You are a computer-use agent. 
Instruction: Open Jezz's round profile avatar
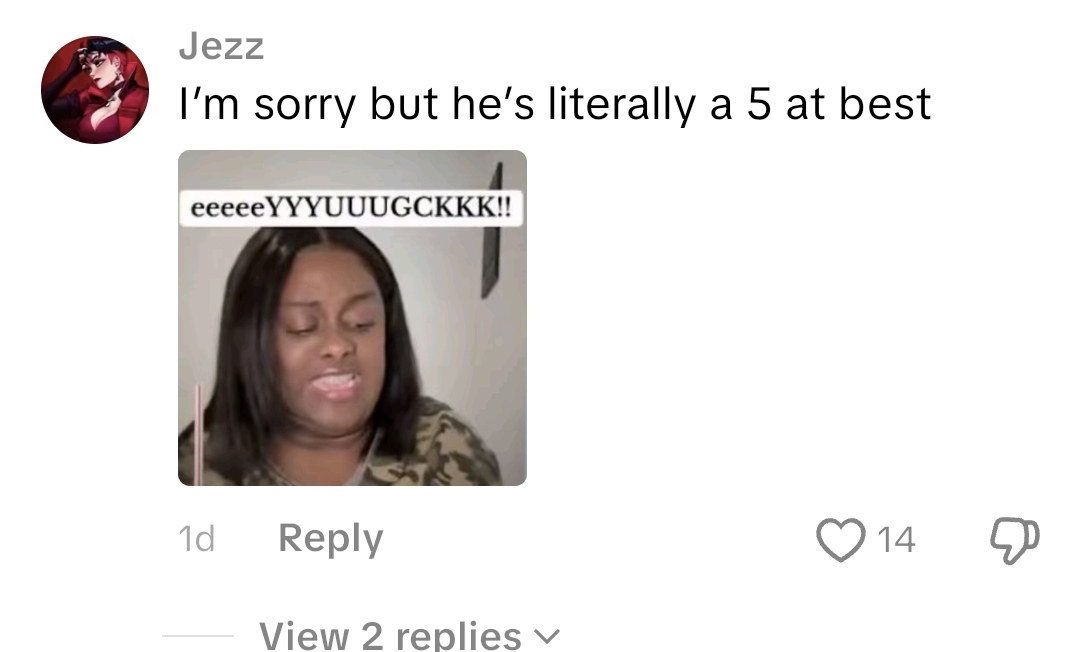tap(95, 90)
